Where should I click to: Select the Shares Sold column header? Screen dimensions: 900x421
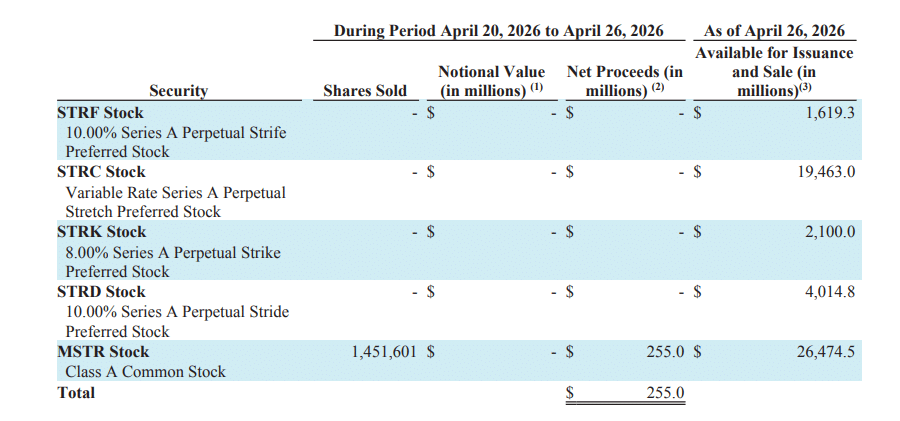[365, 91]
